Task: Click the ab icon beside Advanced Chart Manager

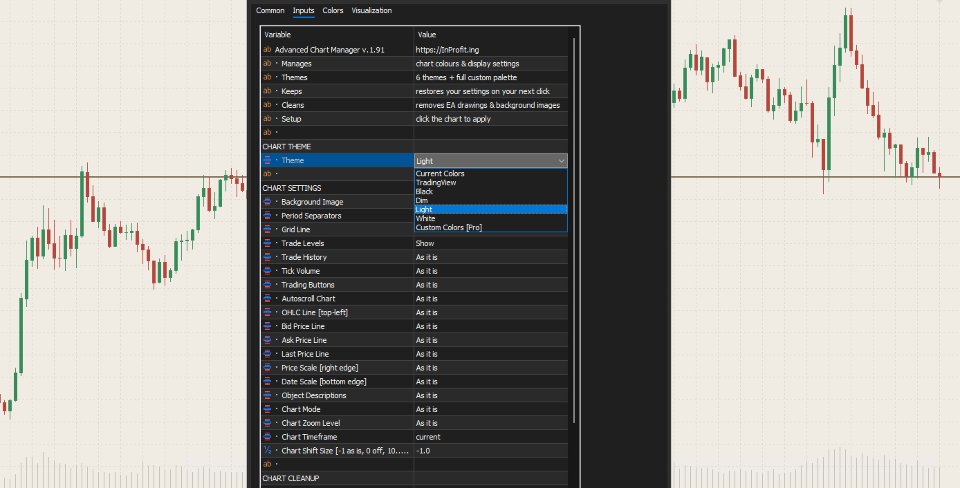Action: click(x=267, y=50)
